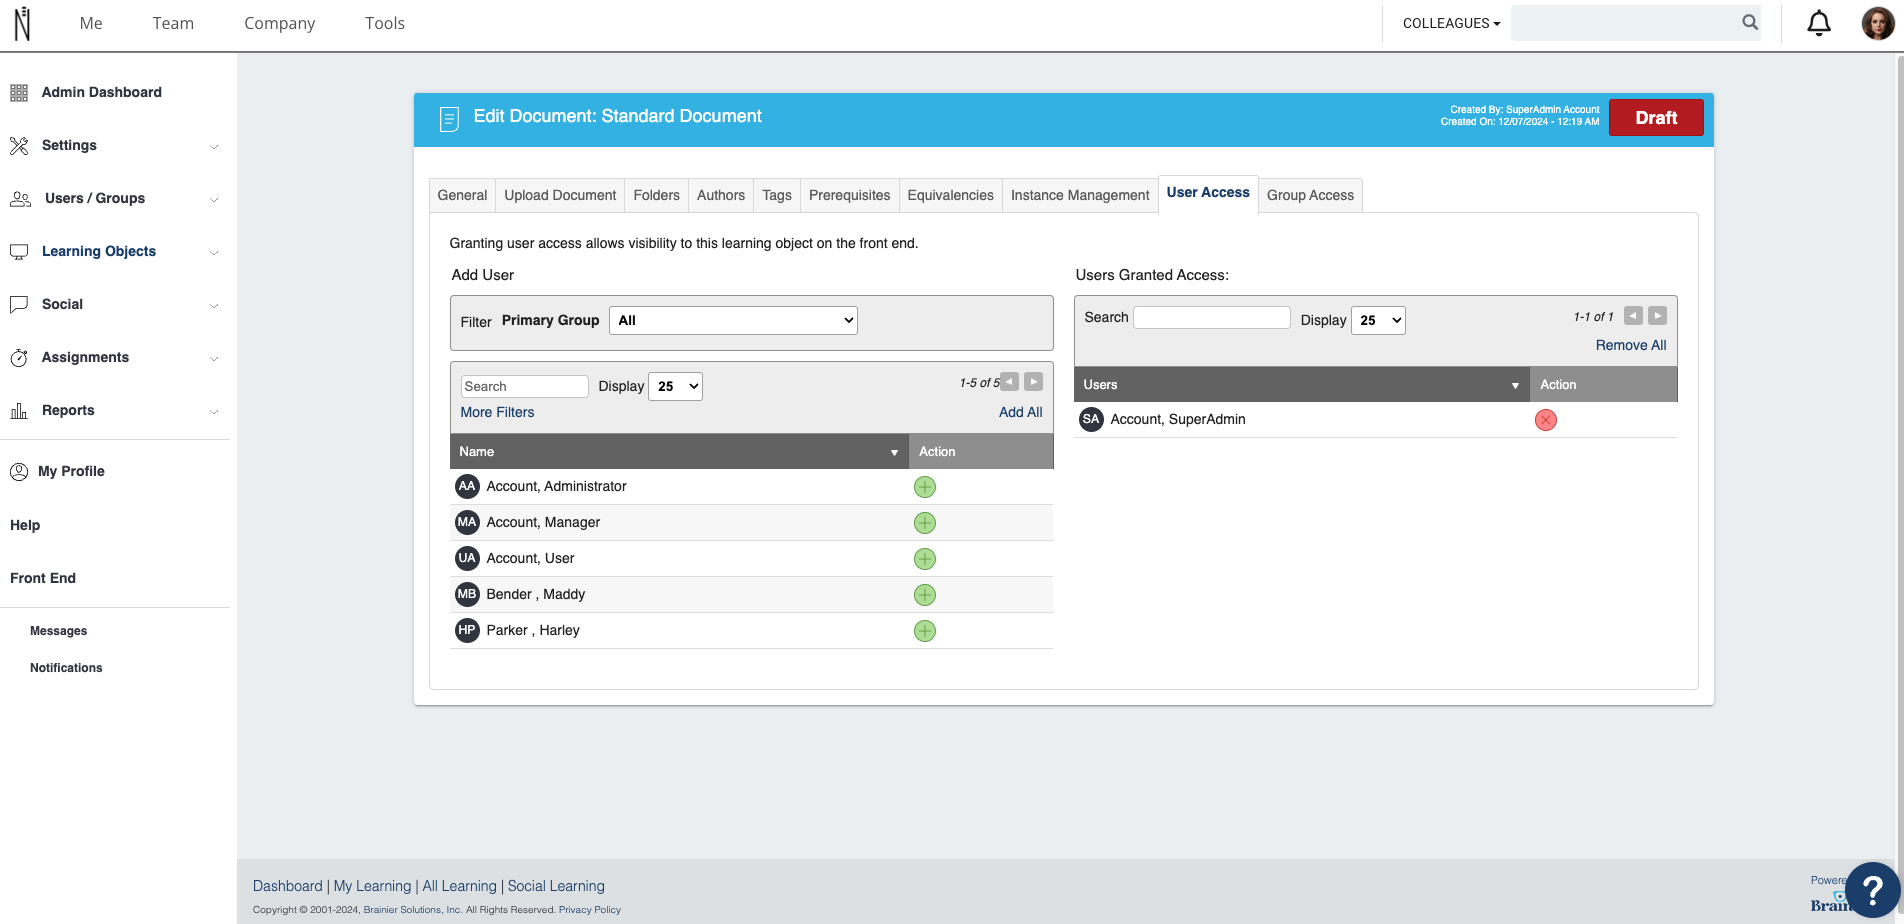Open the Prerequisites tab

pos(849,195)
